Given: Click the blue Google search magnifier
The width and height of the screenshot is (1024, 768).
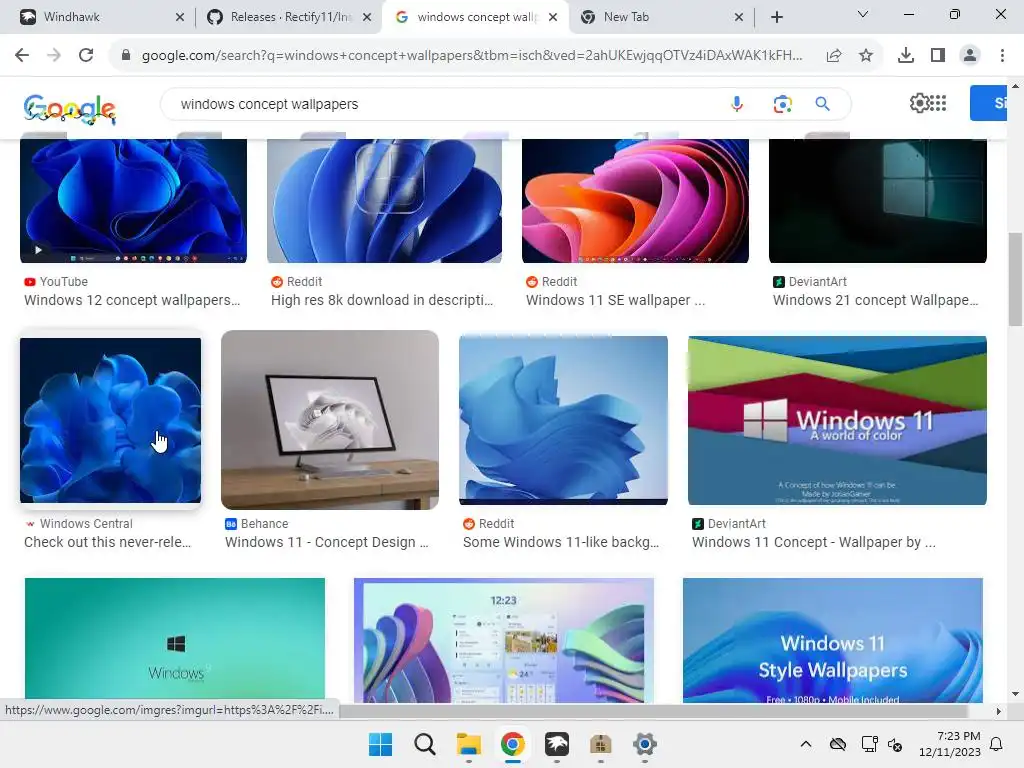Looking at the screenshot, I should (x=822, y=104).
